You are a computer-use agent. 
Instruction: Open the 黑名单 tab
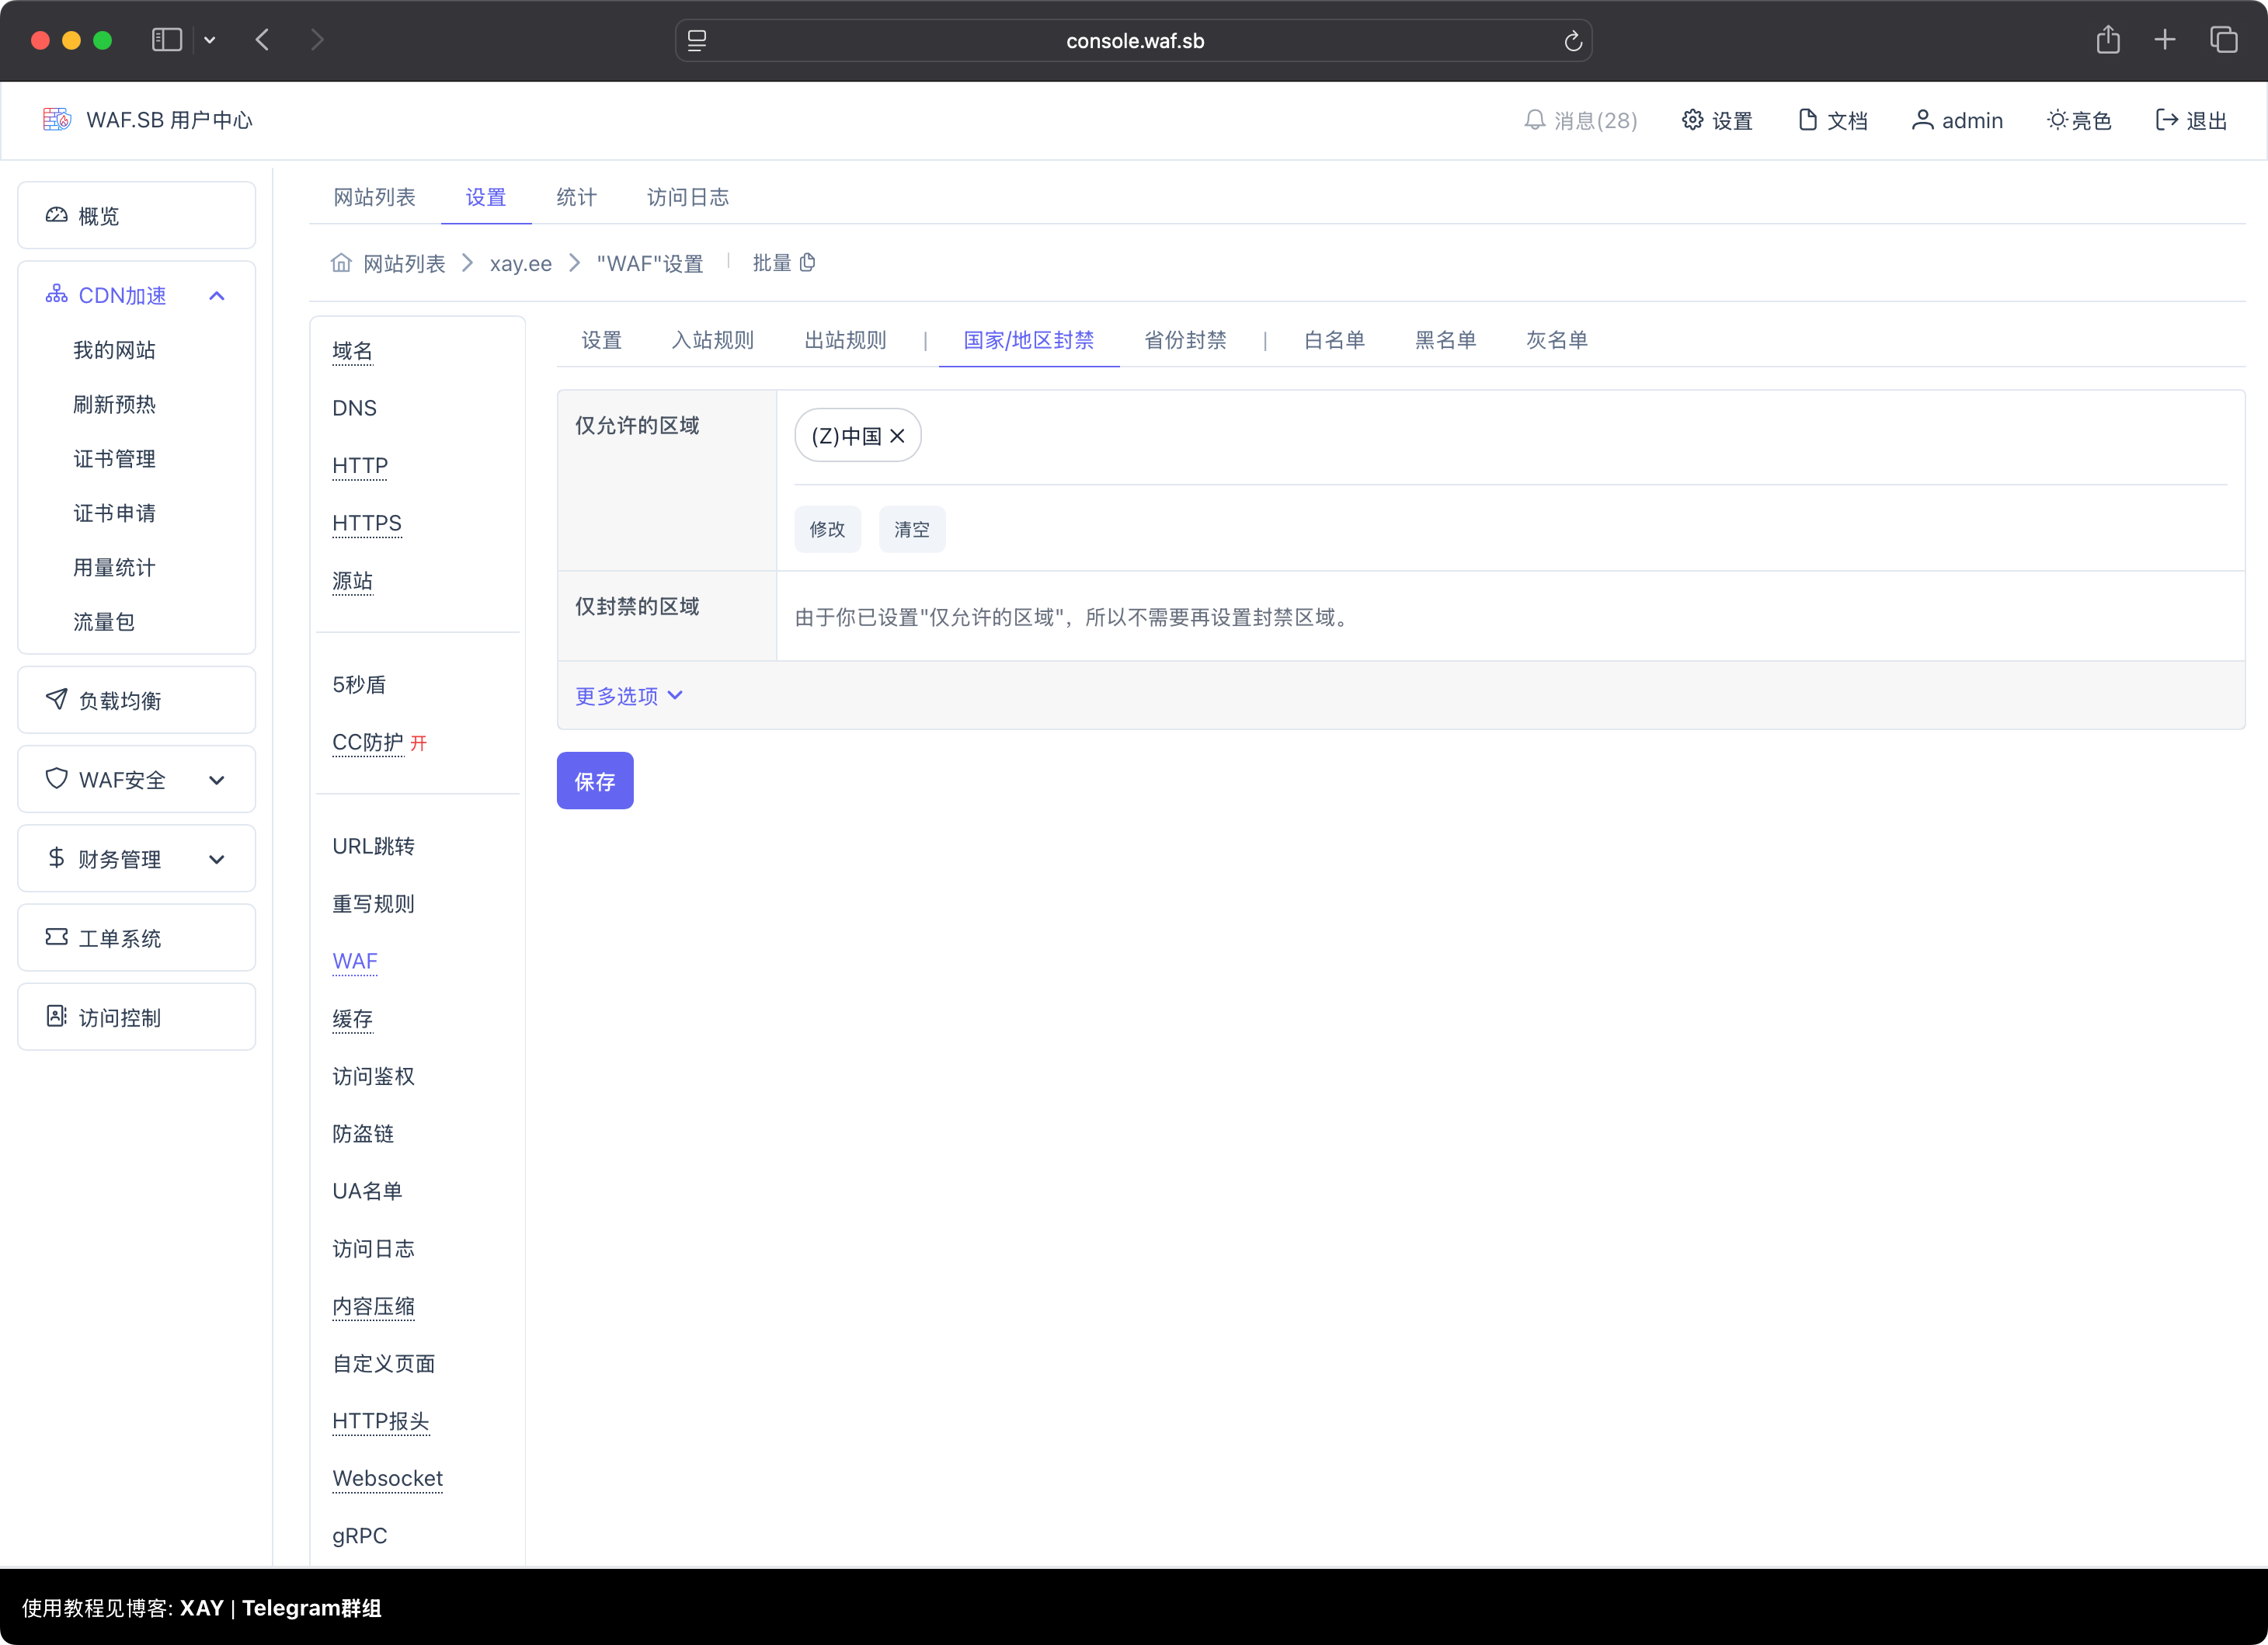coord(1446,340)
